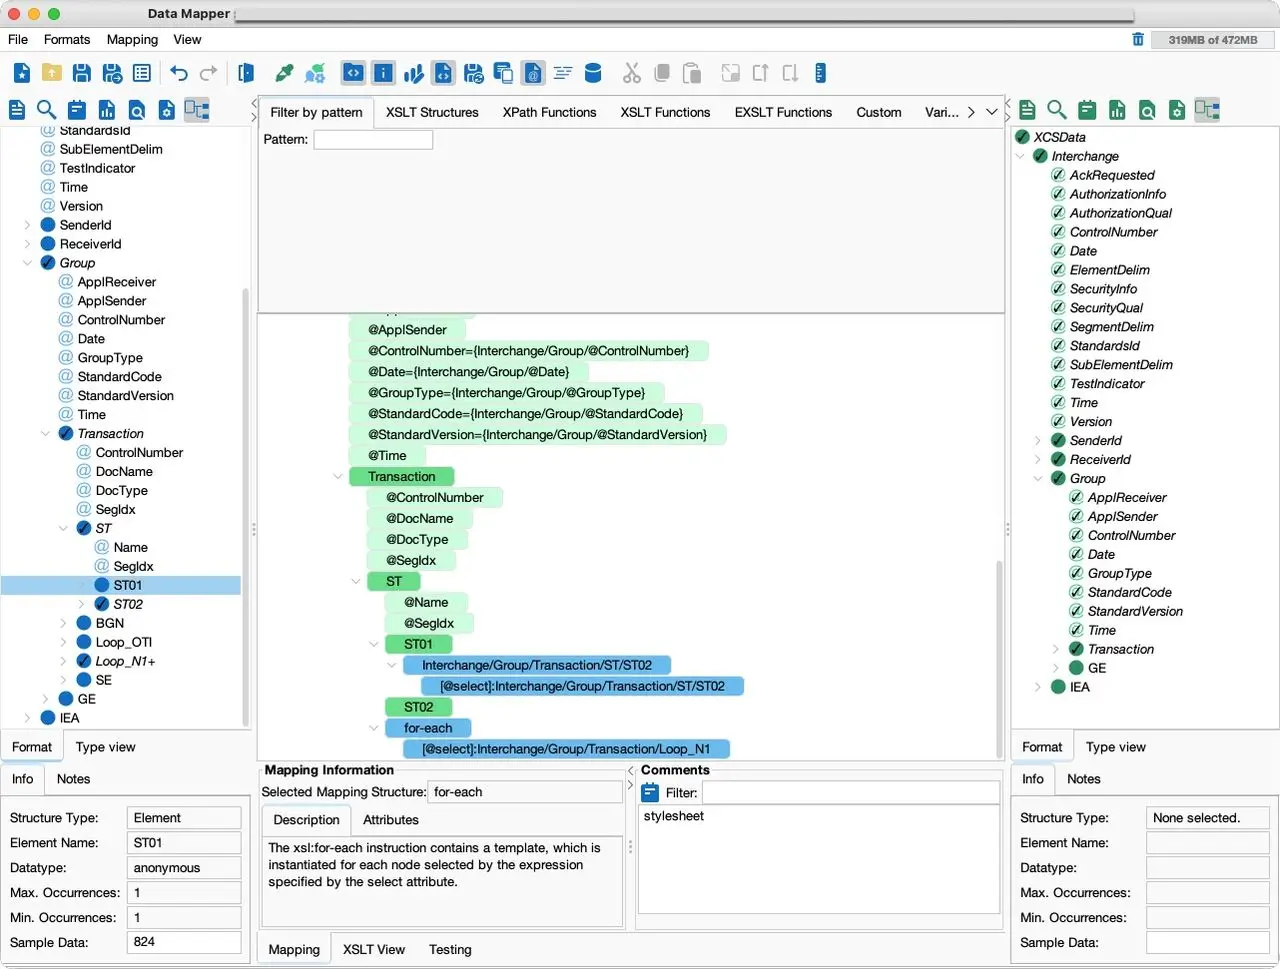This screenshot has height=969, width=1280.
Task: Select the eyedropper tool in the toolbar
Action: (285, 73)
